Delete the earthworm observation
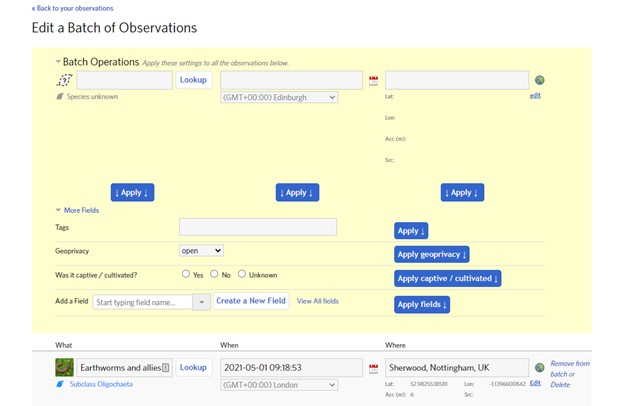Viewport: 624px width, 406px height. tap(560, 385)
